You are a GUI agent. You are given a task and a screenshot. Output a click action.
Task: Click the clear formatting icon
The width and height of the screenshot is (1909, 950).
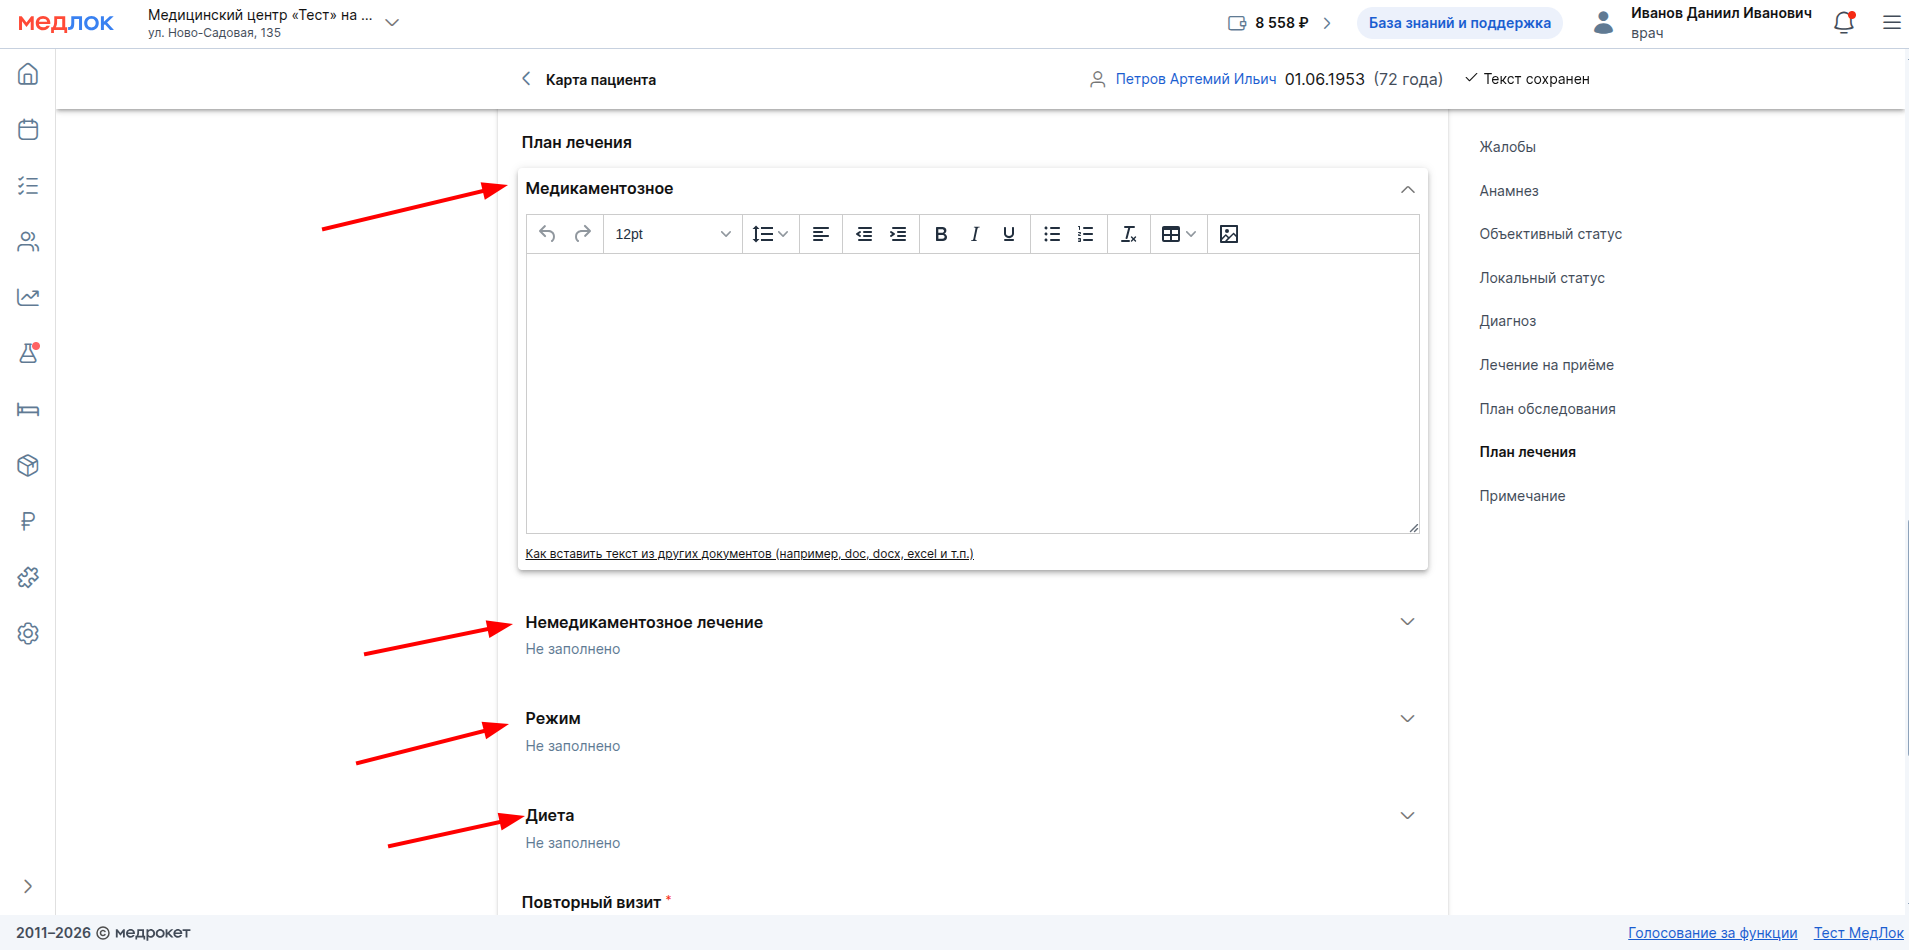pos(1128,234)
